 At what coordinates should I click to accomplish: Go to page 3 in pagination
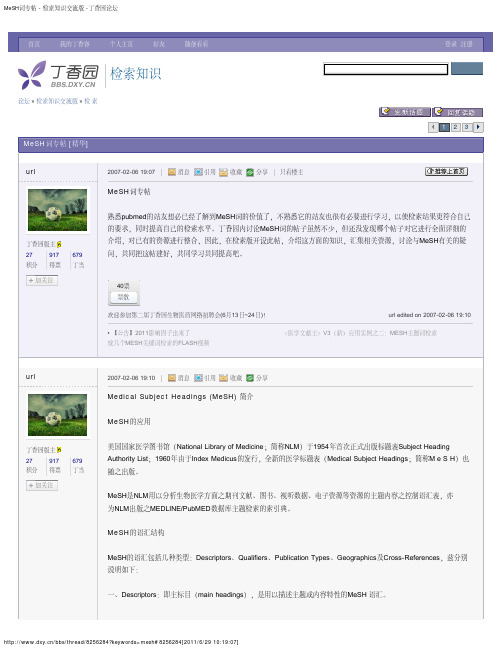[x=466, y=127]
